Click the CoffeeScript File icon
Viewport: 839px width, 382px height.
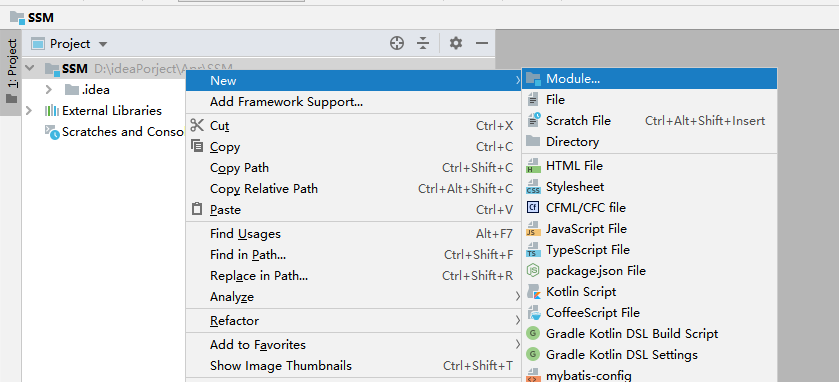533,312
